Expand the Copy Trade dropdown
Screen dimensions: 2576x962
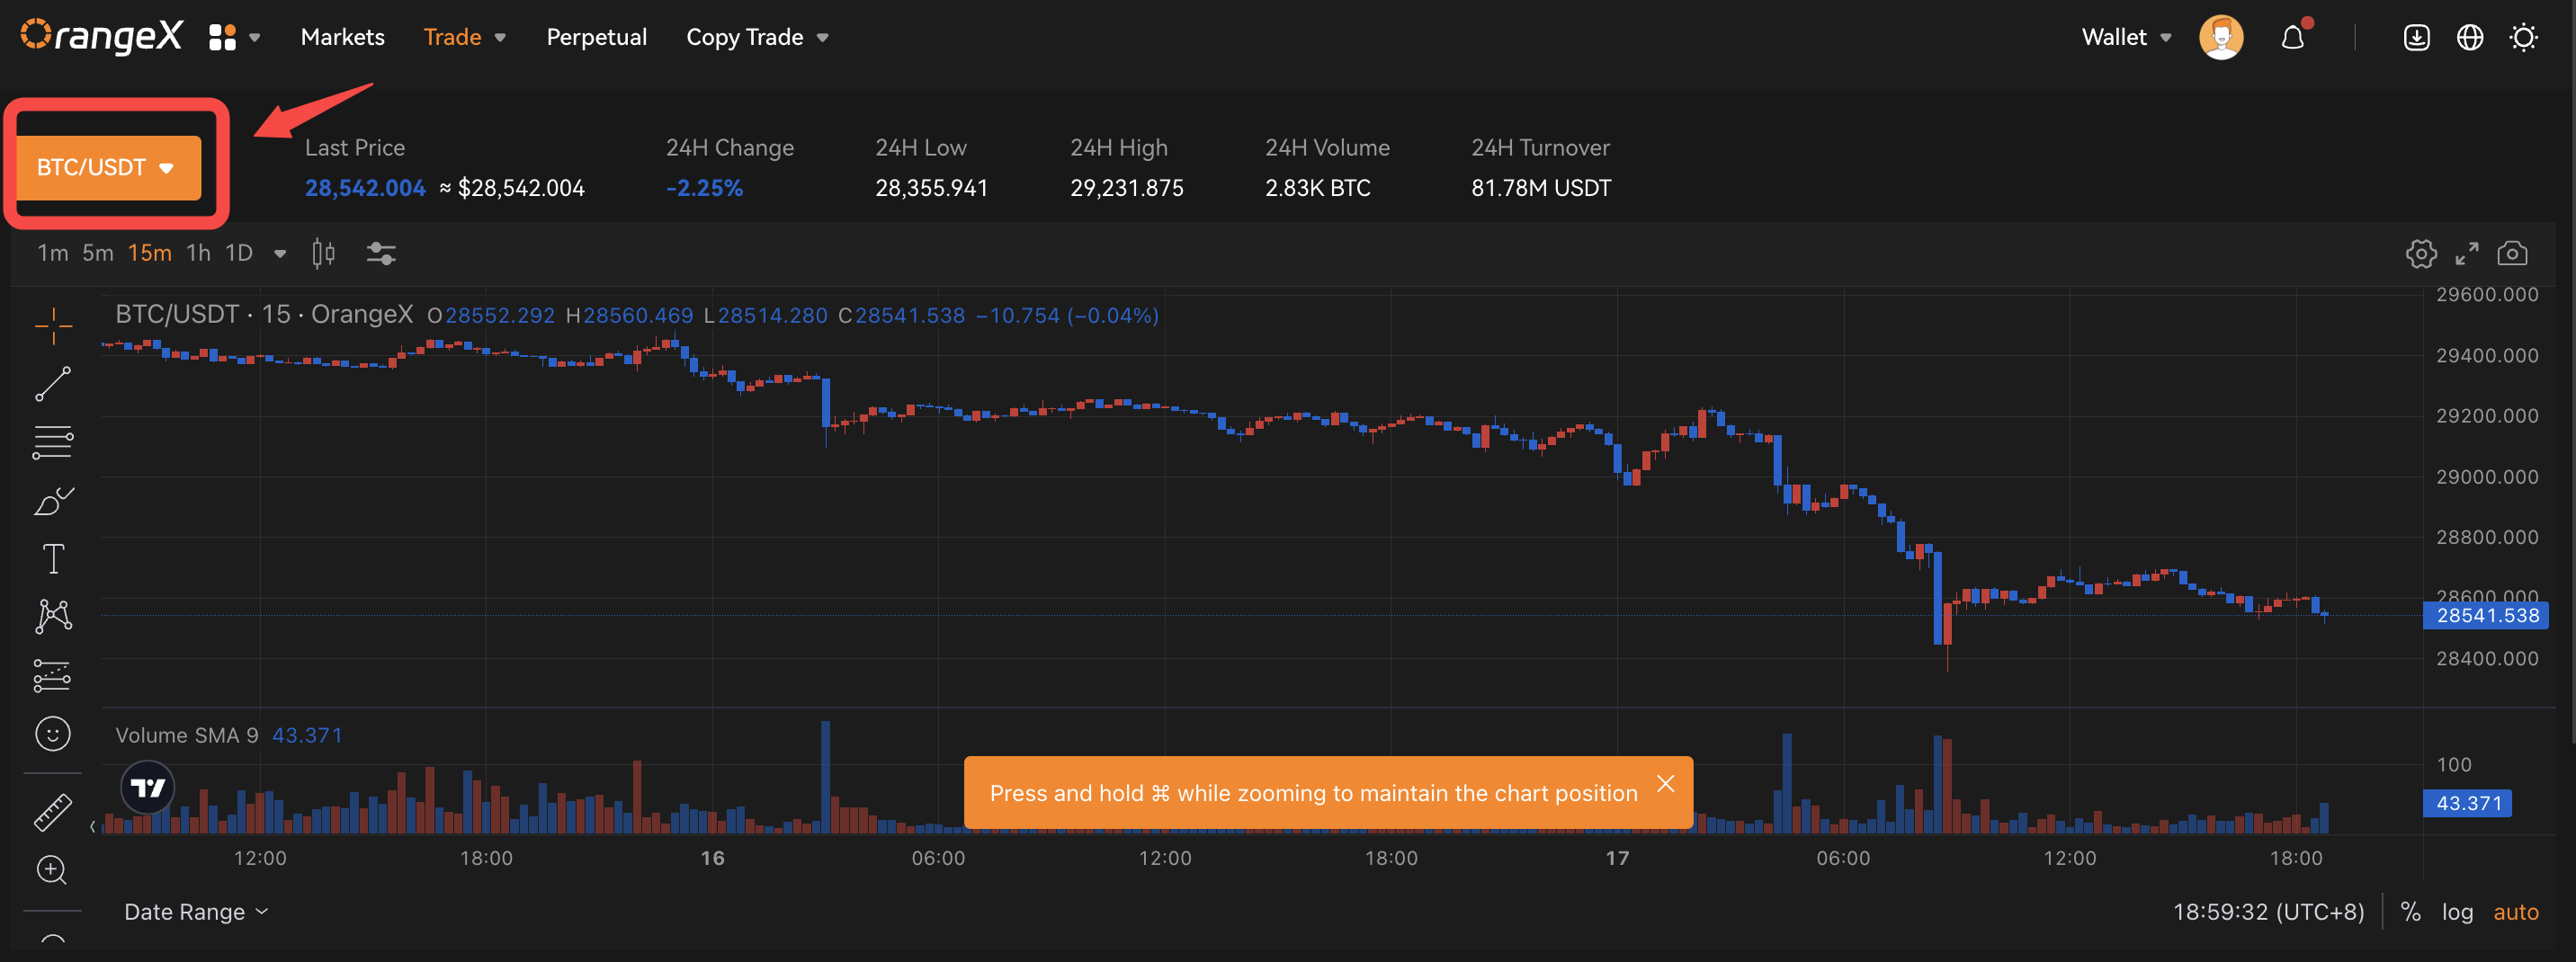pyautogui.click(x=757, y=38)
